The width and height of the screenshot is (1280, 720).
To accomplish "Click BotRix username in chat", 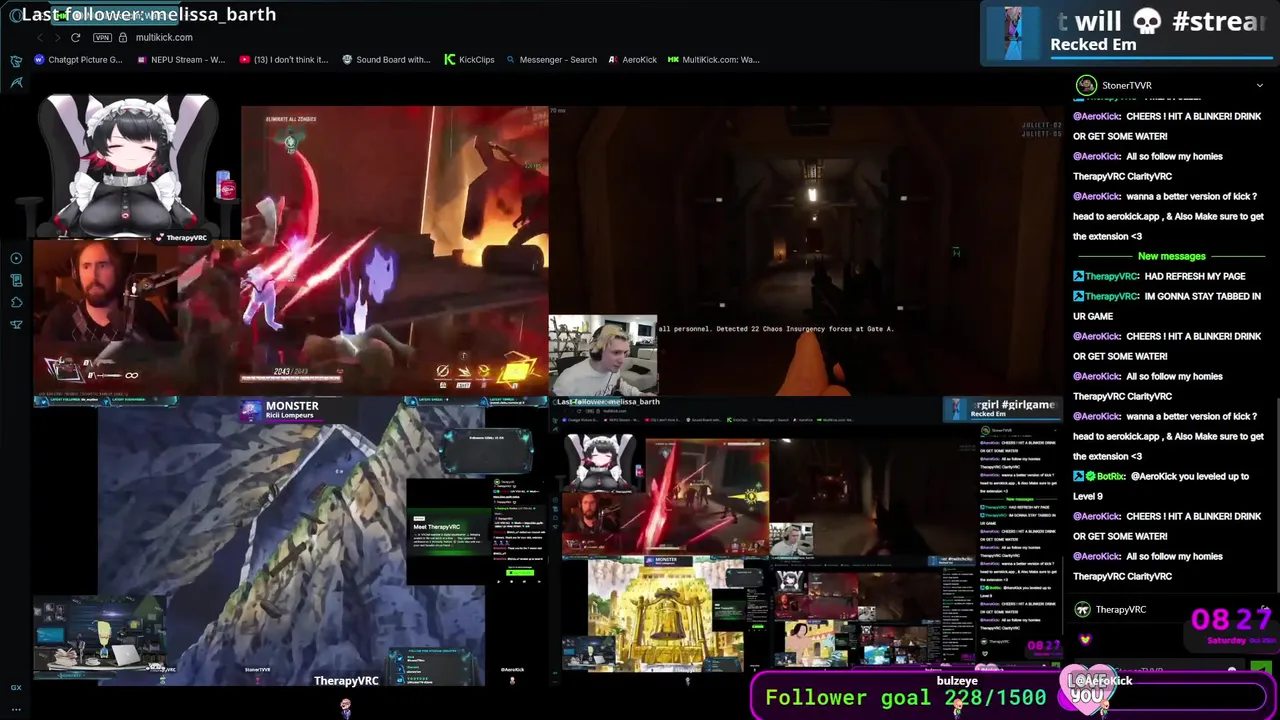I will (x=1110, y=476).
